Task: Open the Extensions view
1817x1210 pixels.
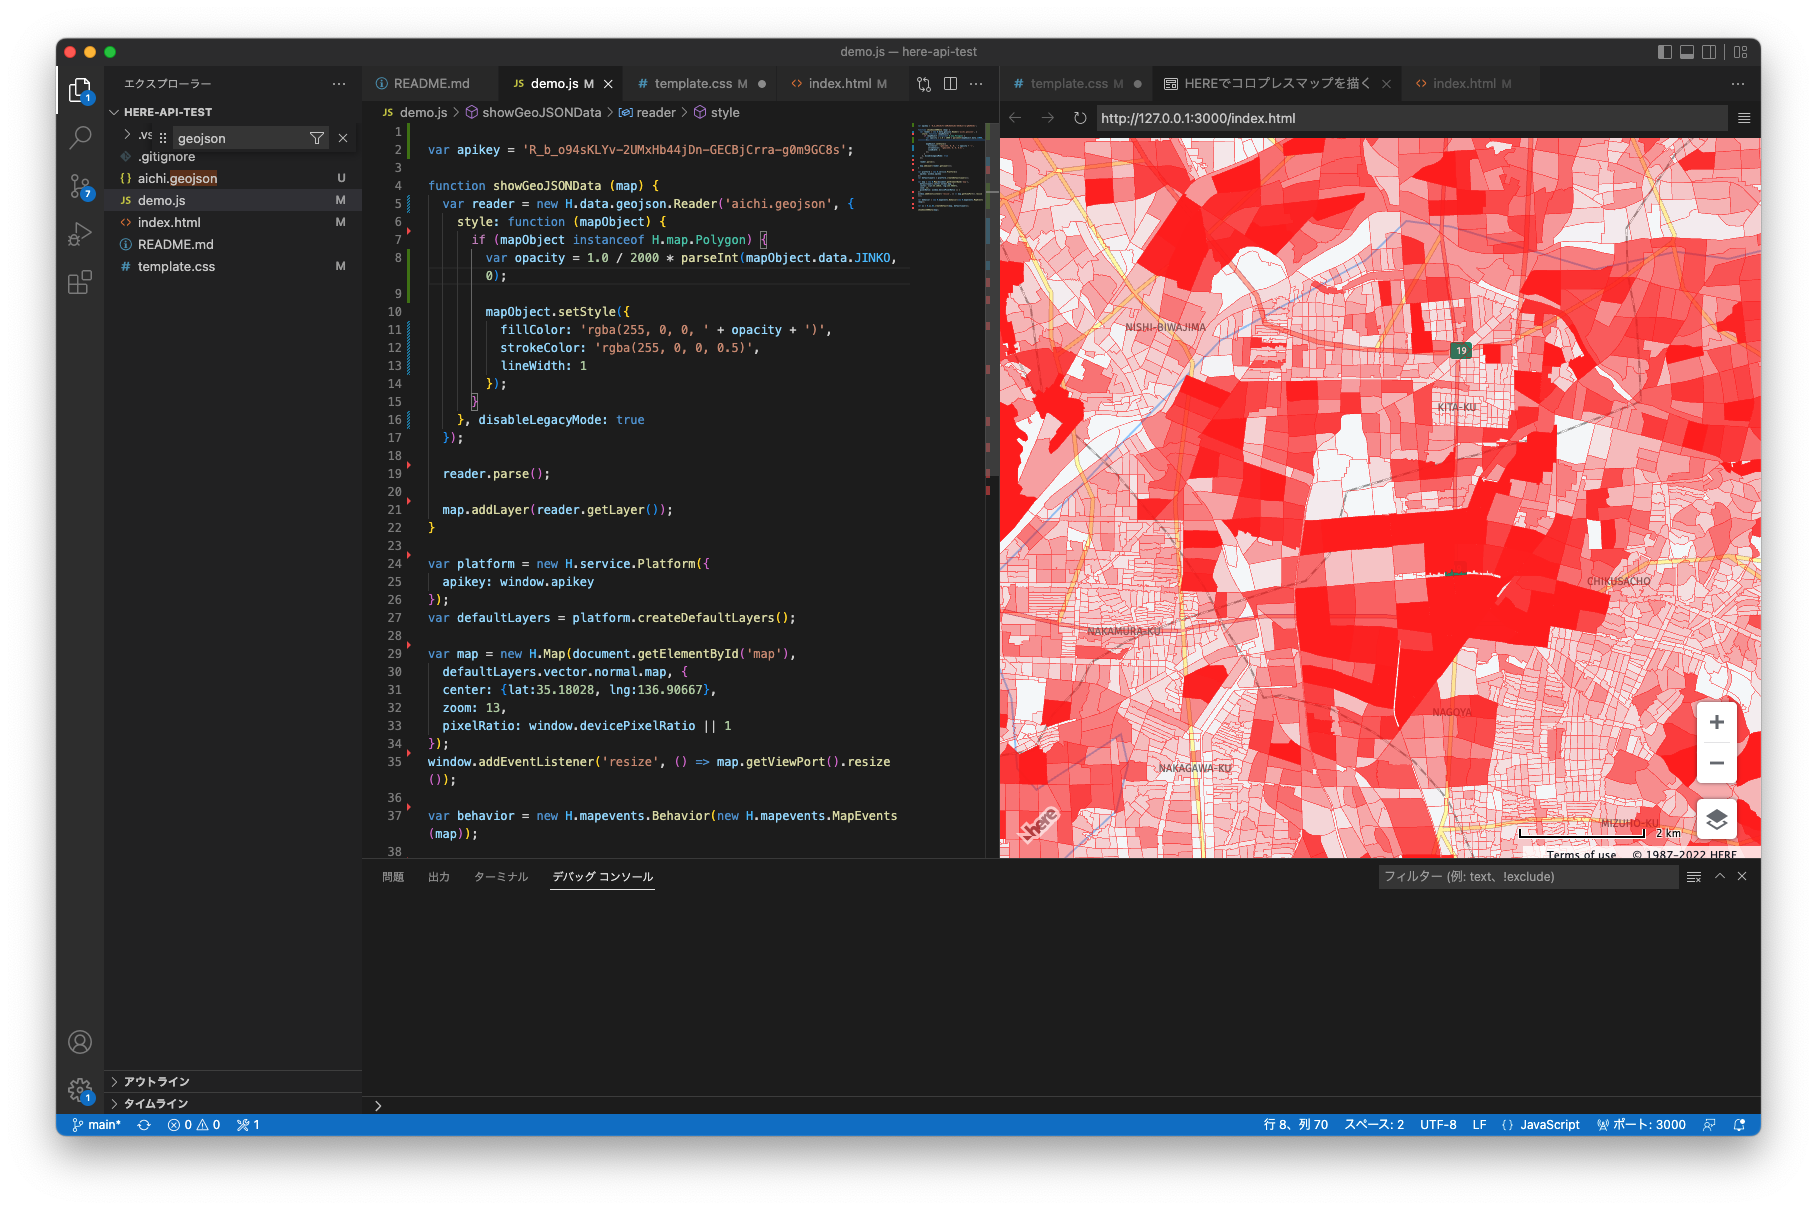Action: coord(80,283)
